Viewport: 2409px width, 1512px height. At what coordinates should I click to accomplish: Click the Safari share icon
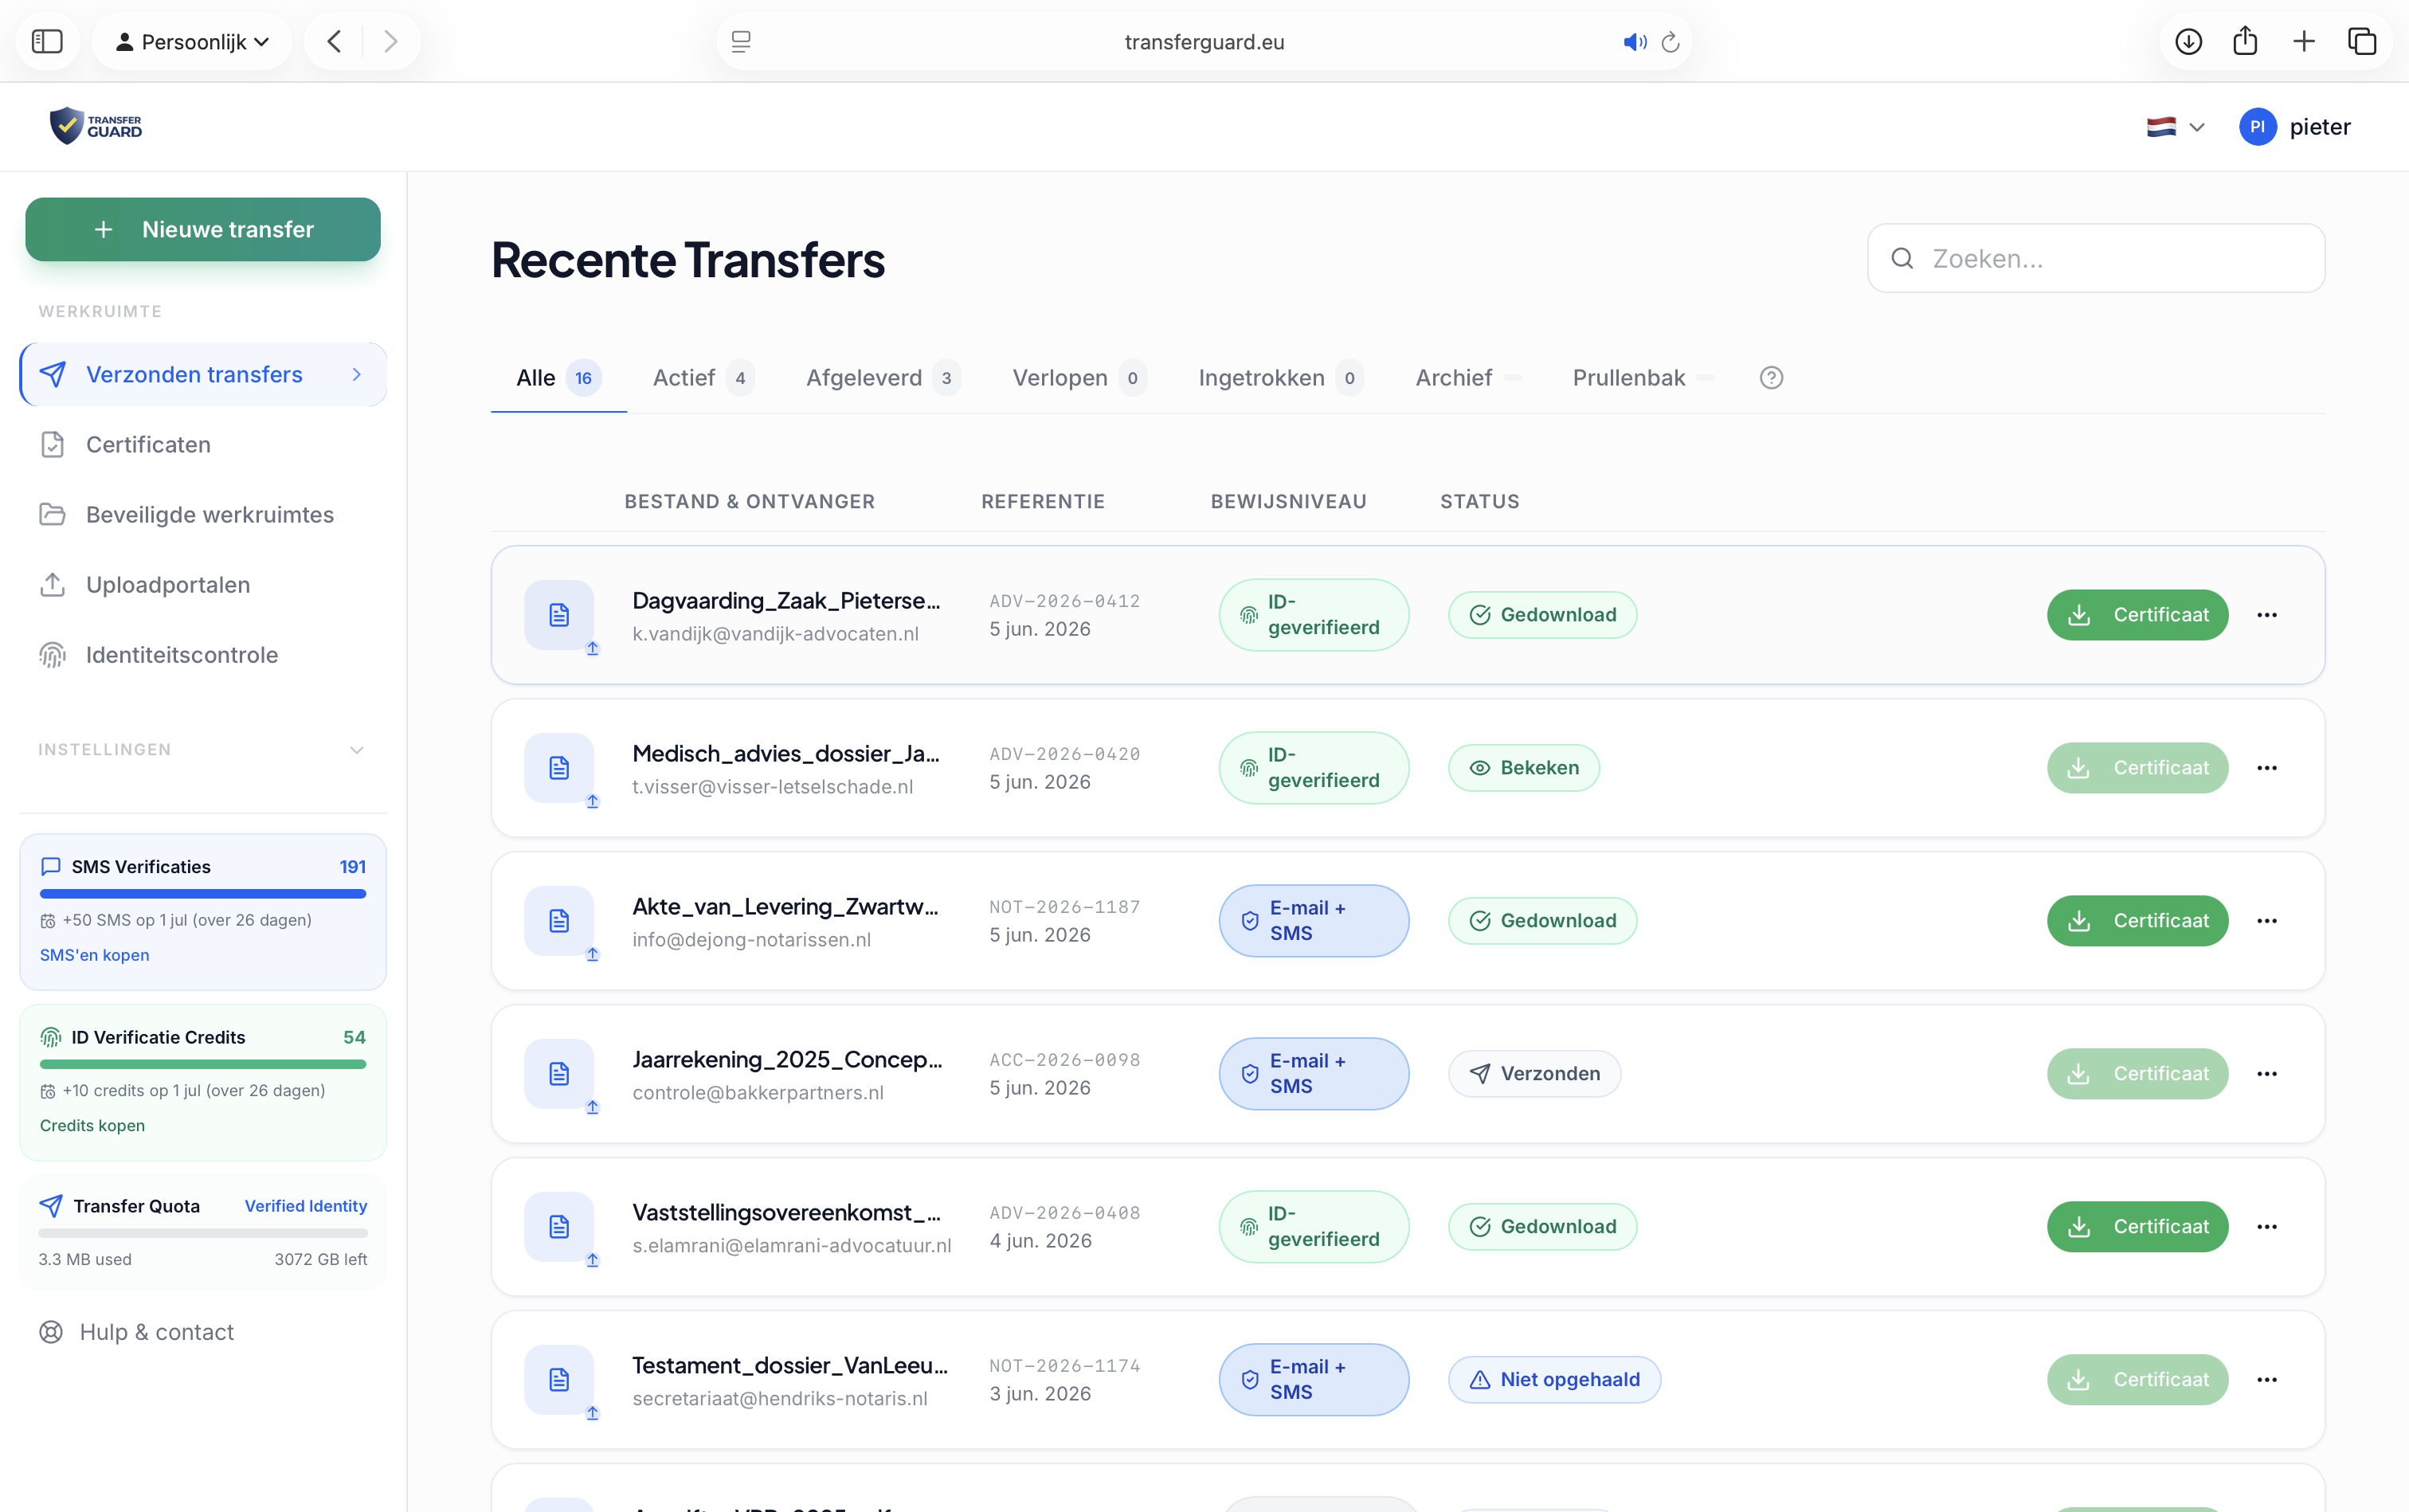tap(2245, 40)
